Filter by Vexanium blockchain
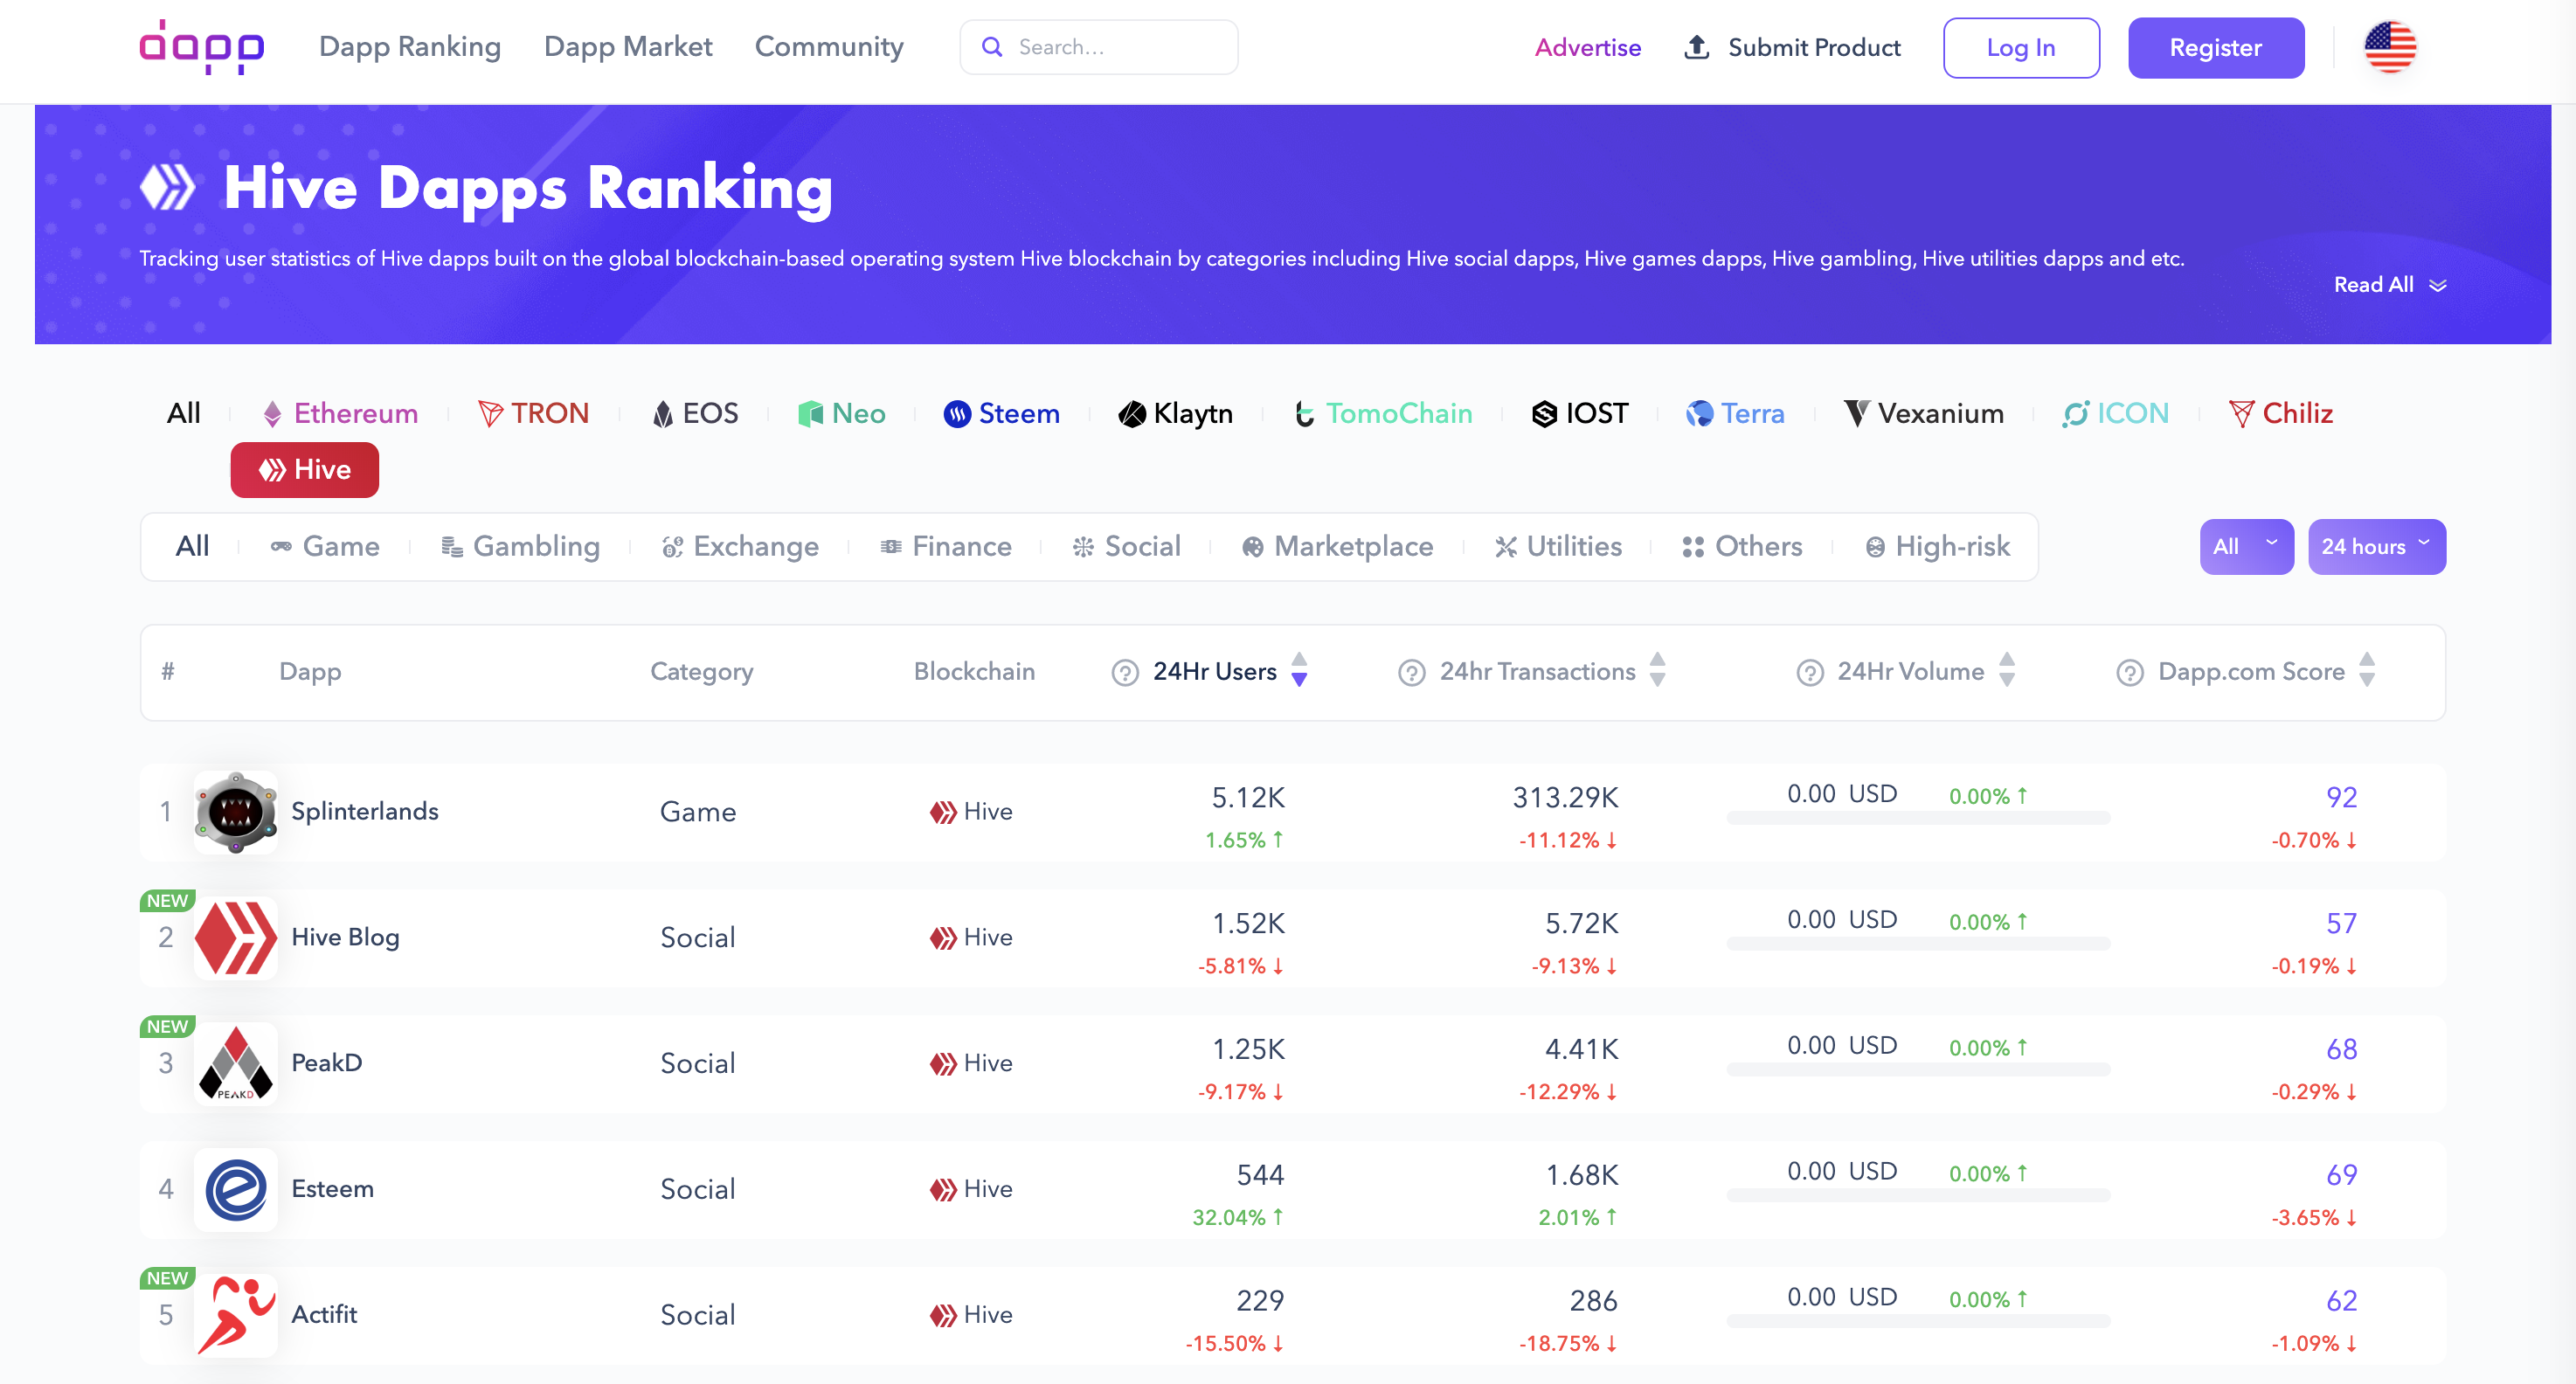 1923,414
